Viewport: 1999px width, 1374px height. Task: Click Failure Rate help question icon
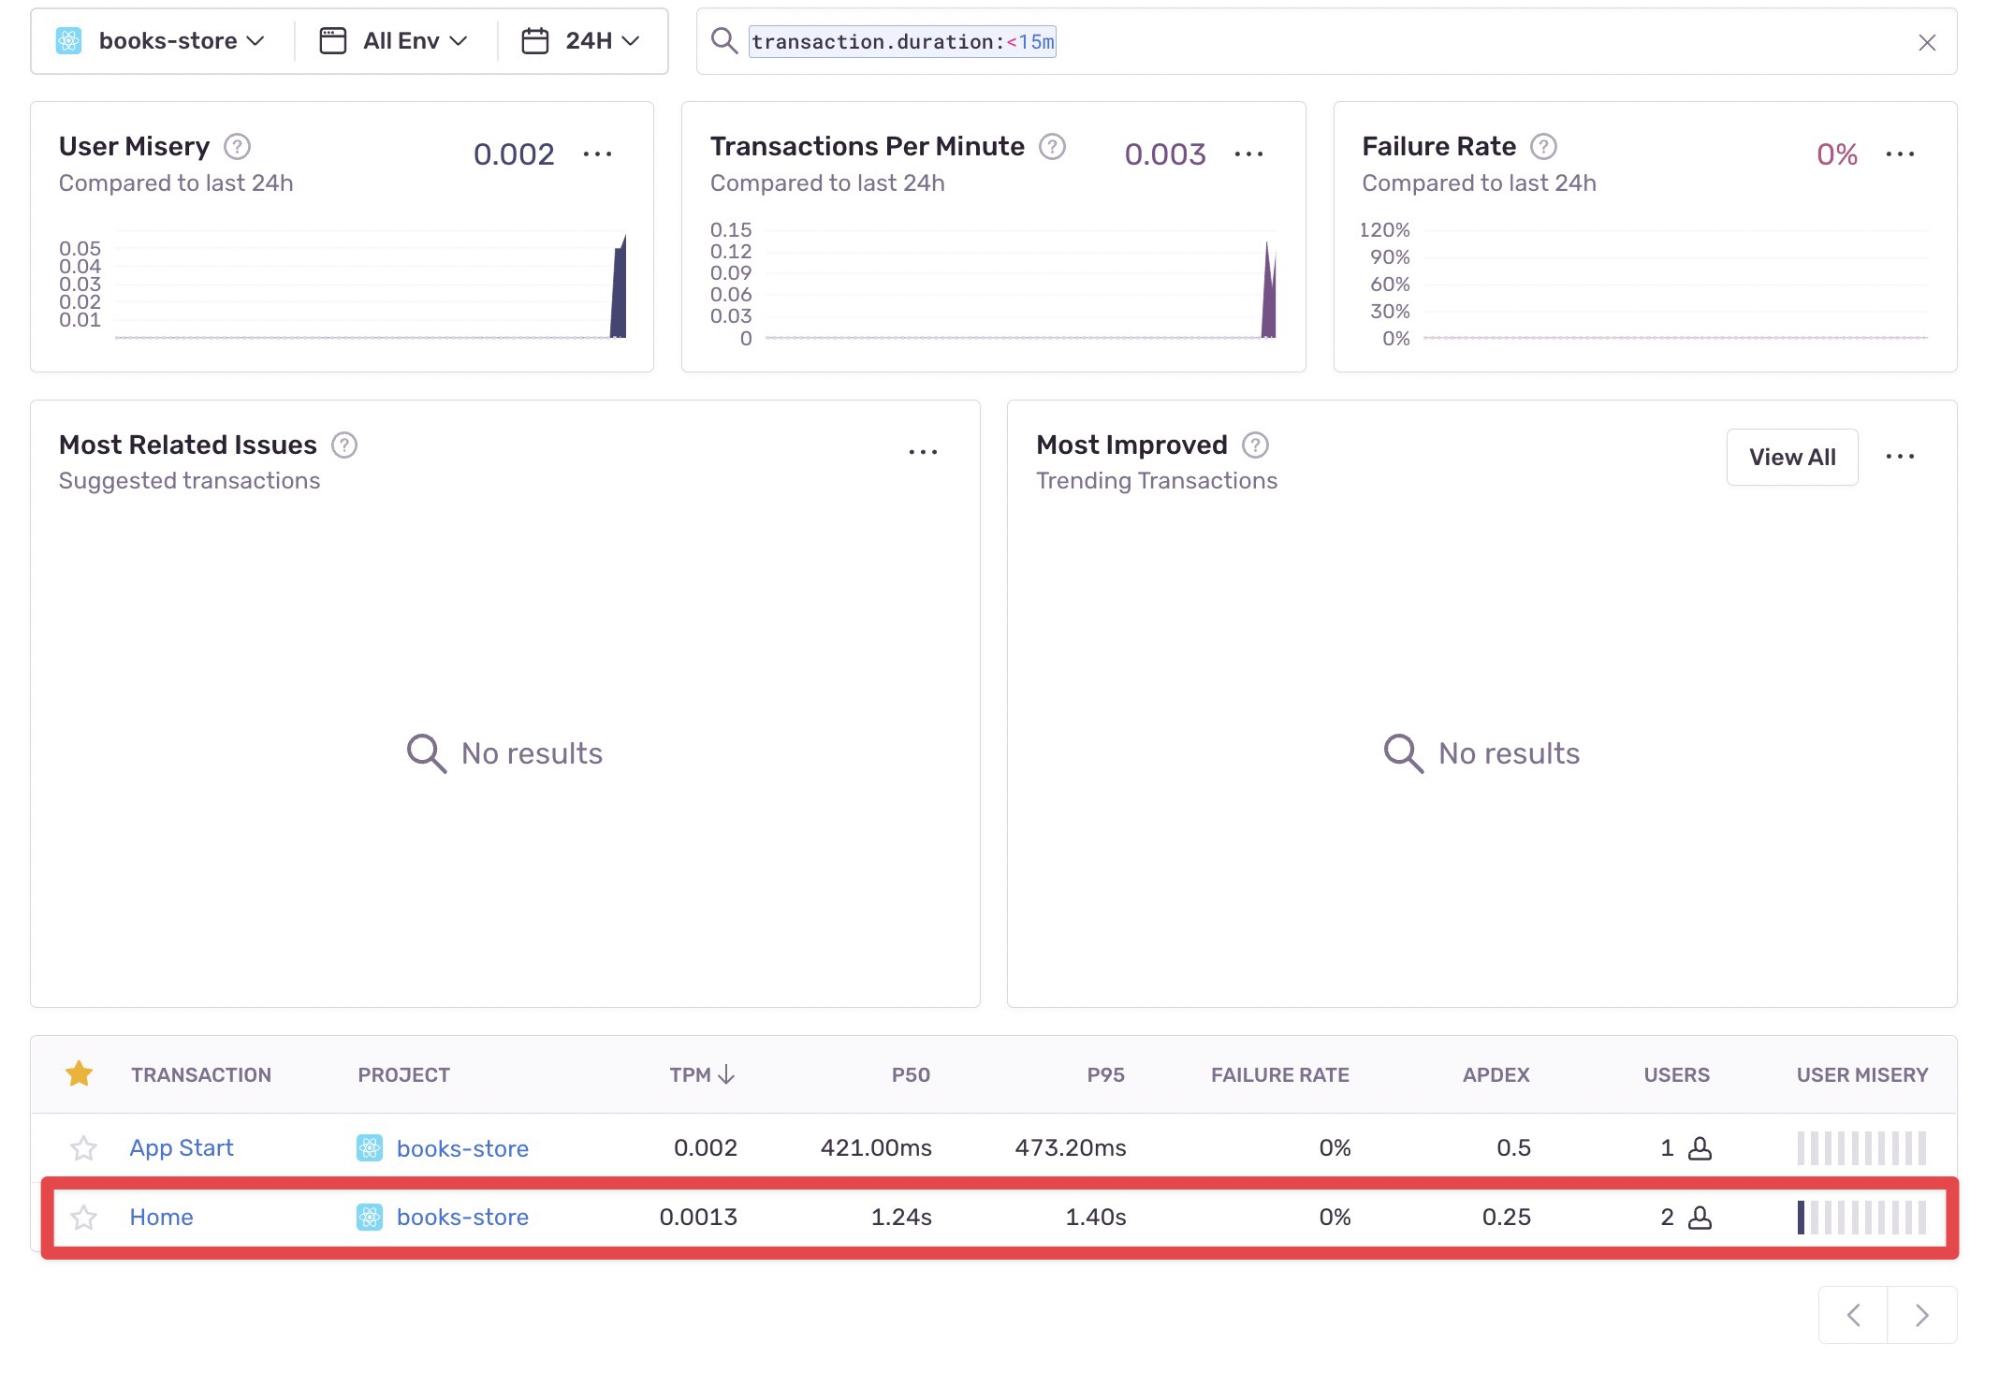1543,147
